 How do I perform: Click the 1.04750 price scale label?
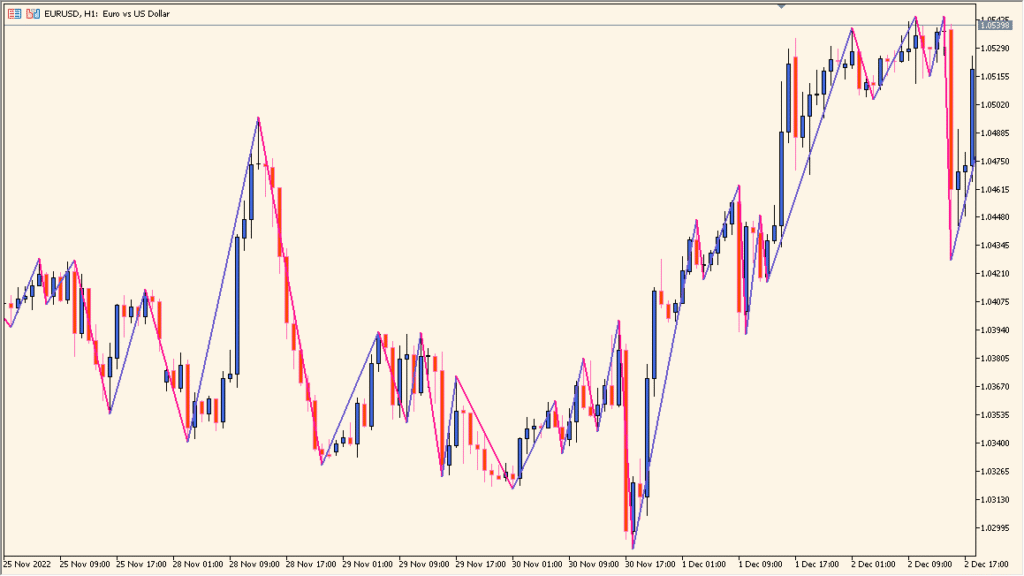(996, 161)
